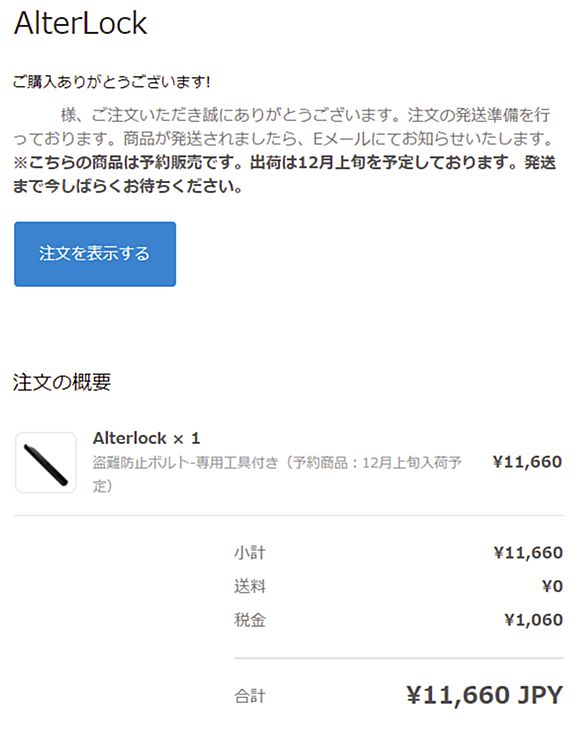Click the 税金 tax label
The image size is (586, 737).
pyautogui.click(x=250, y=620)
